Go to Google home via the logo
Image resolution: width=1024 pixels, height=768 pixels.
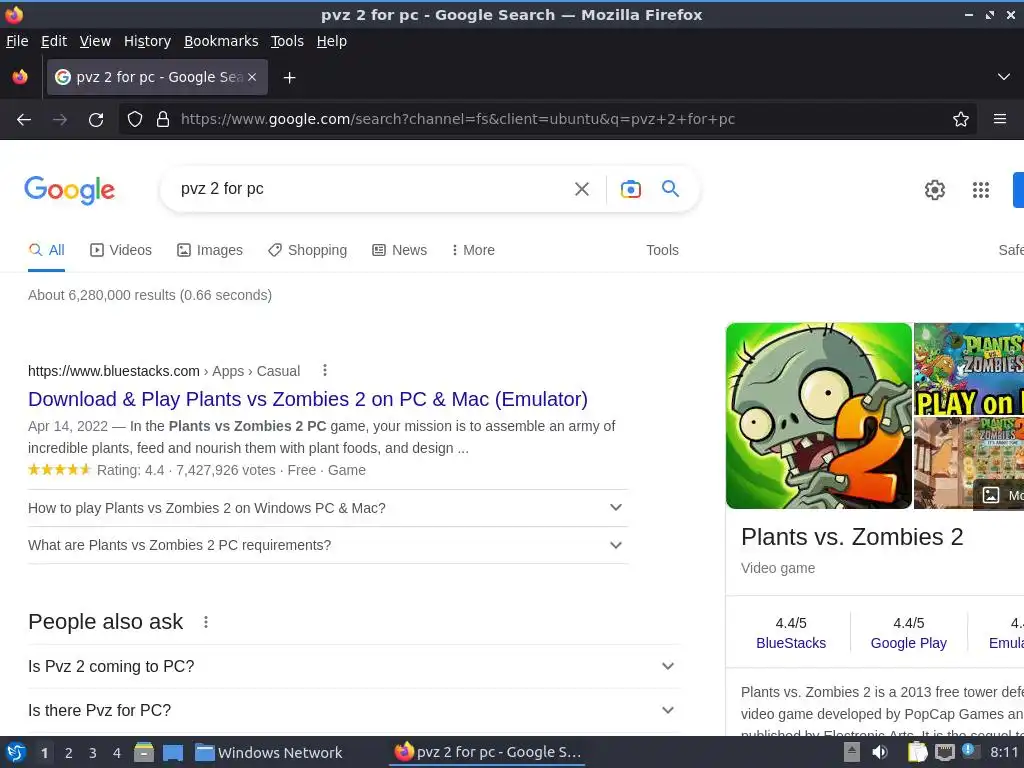(x=69, y=190)
